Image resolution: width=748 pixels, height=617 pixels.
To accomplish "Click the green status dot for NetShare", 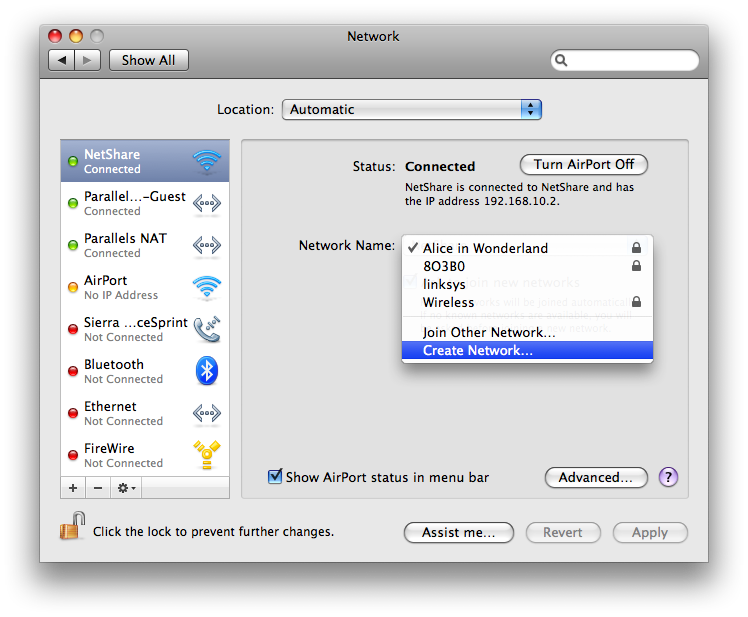I will tap(73, 161).
